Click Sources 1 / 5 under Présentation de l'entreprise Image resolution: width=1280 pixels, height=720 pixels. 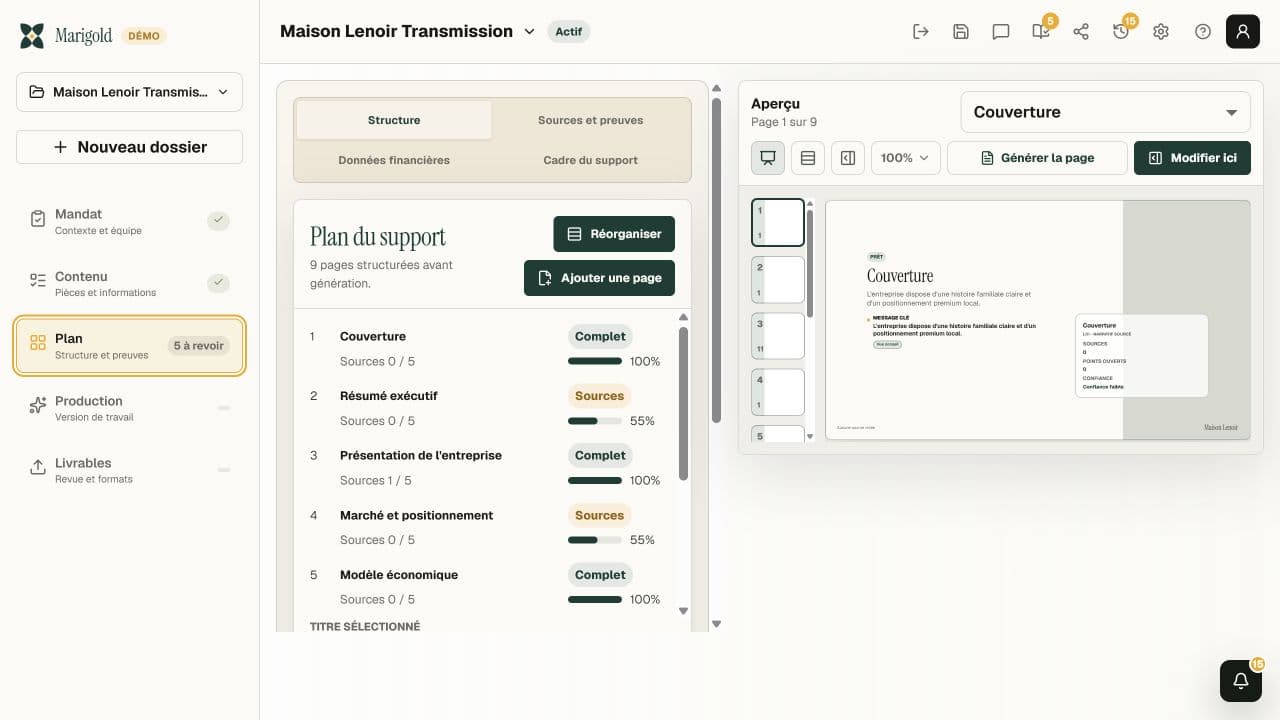point(376,480)
